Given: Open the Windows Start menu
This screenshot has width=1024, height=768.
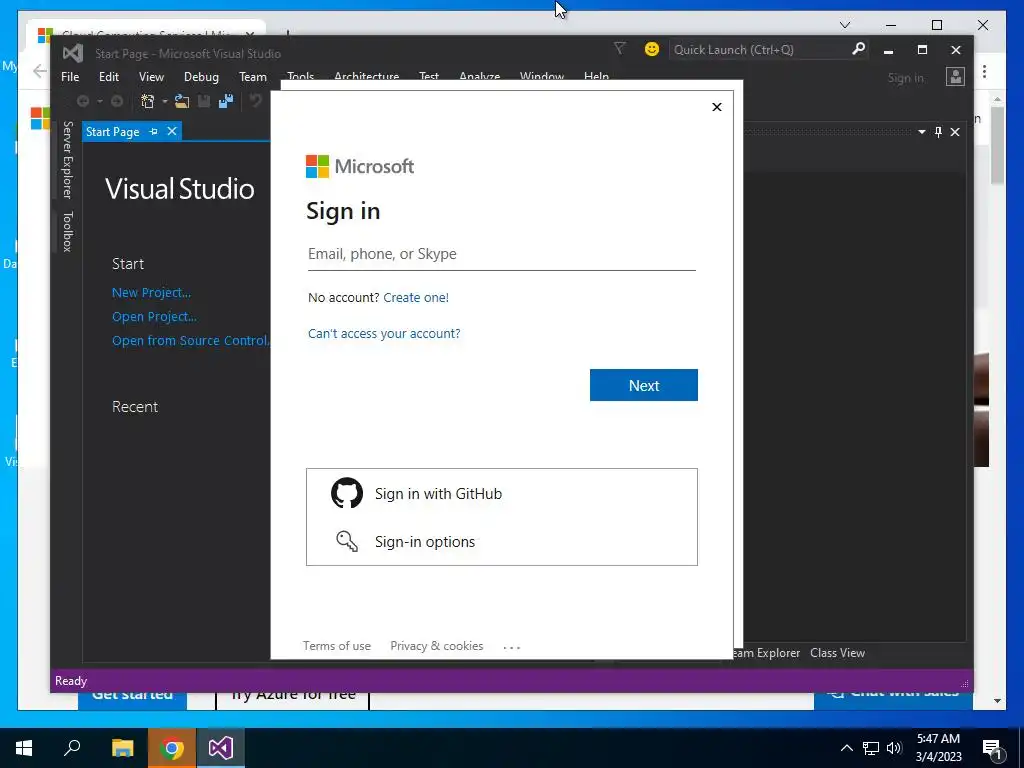Looking at the screenshot, I should pyautogui.click(x=24, y=748).
